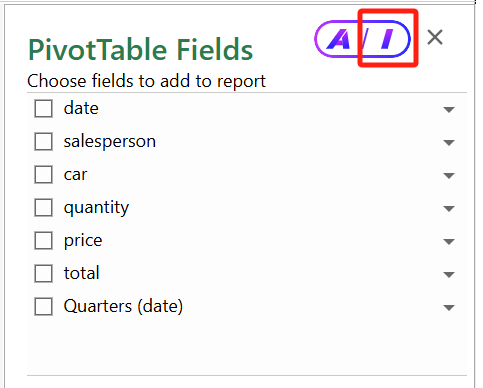Screen dimensions: 483x388
Task: Close the PivotTable Fields pane
Action: tap(435, 37)
